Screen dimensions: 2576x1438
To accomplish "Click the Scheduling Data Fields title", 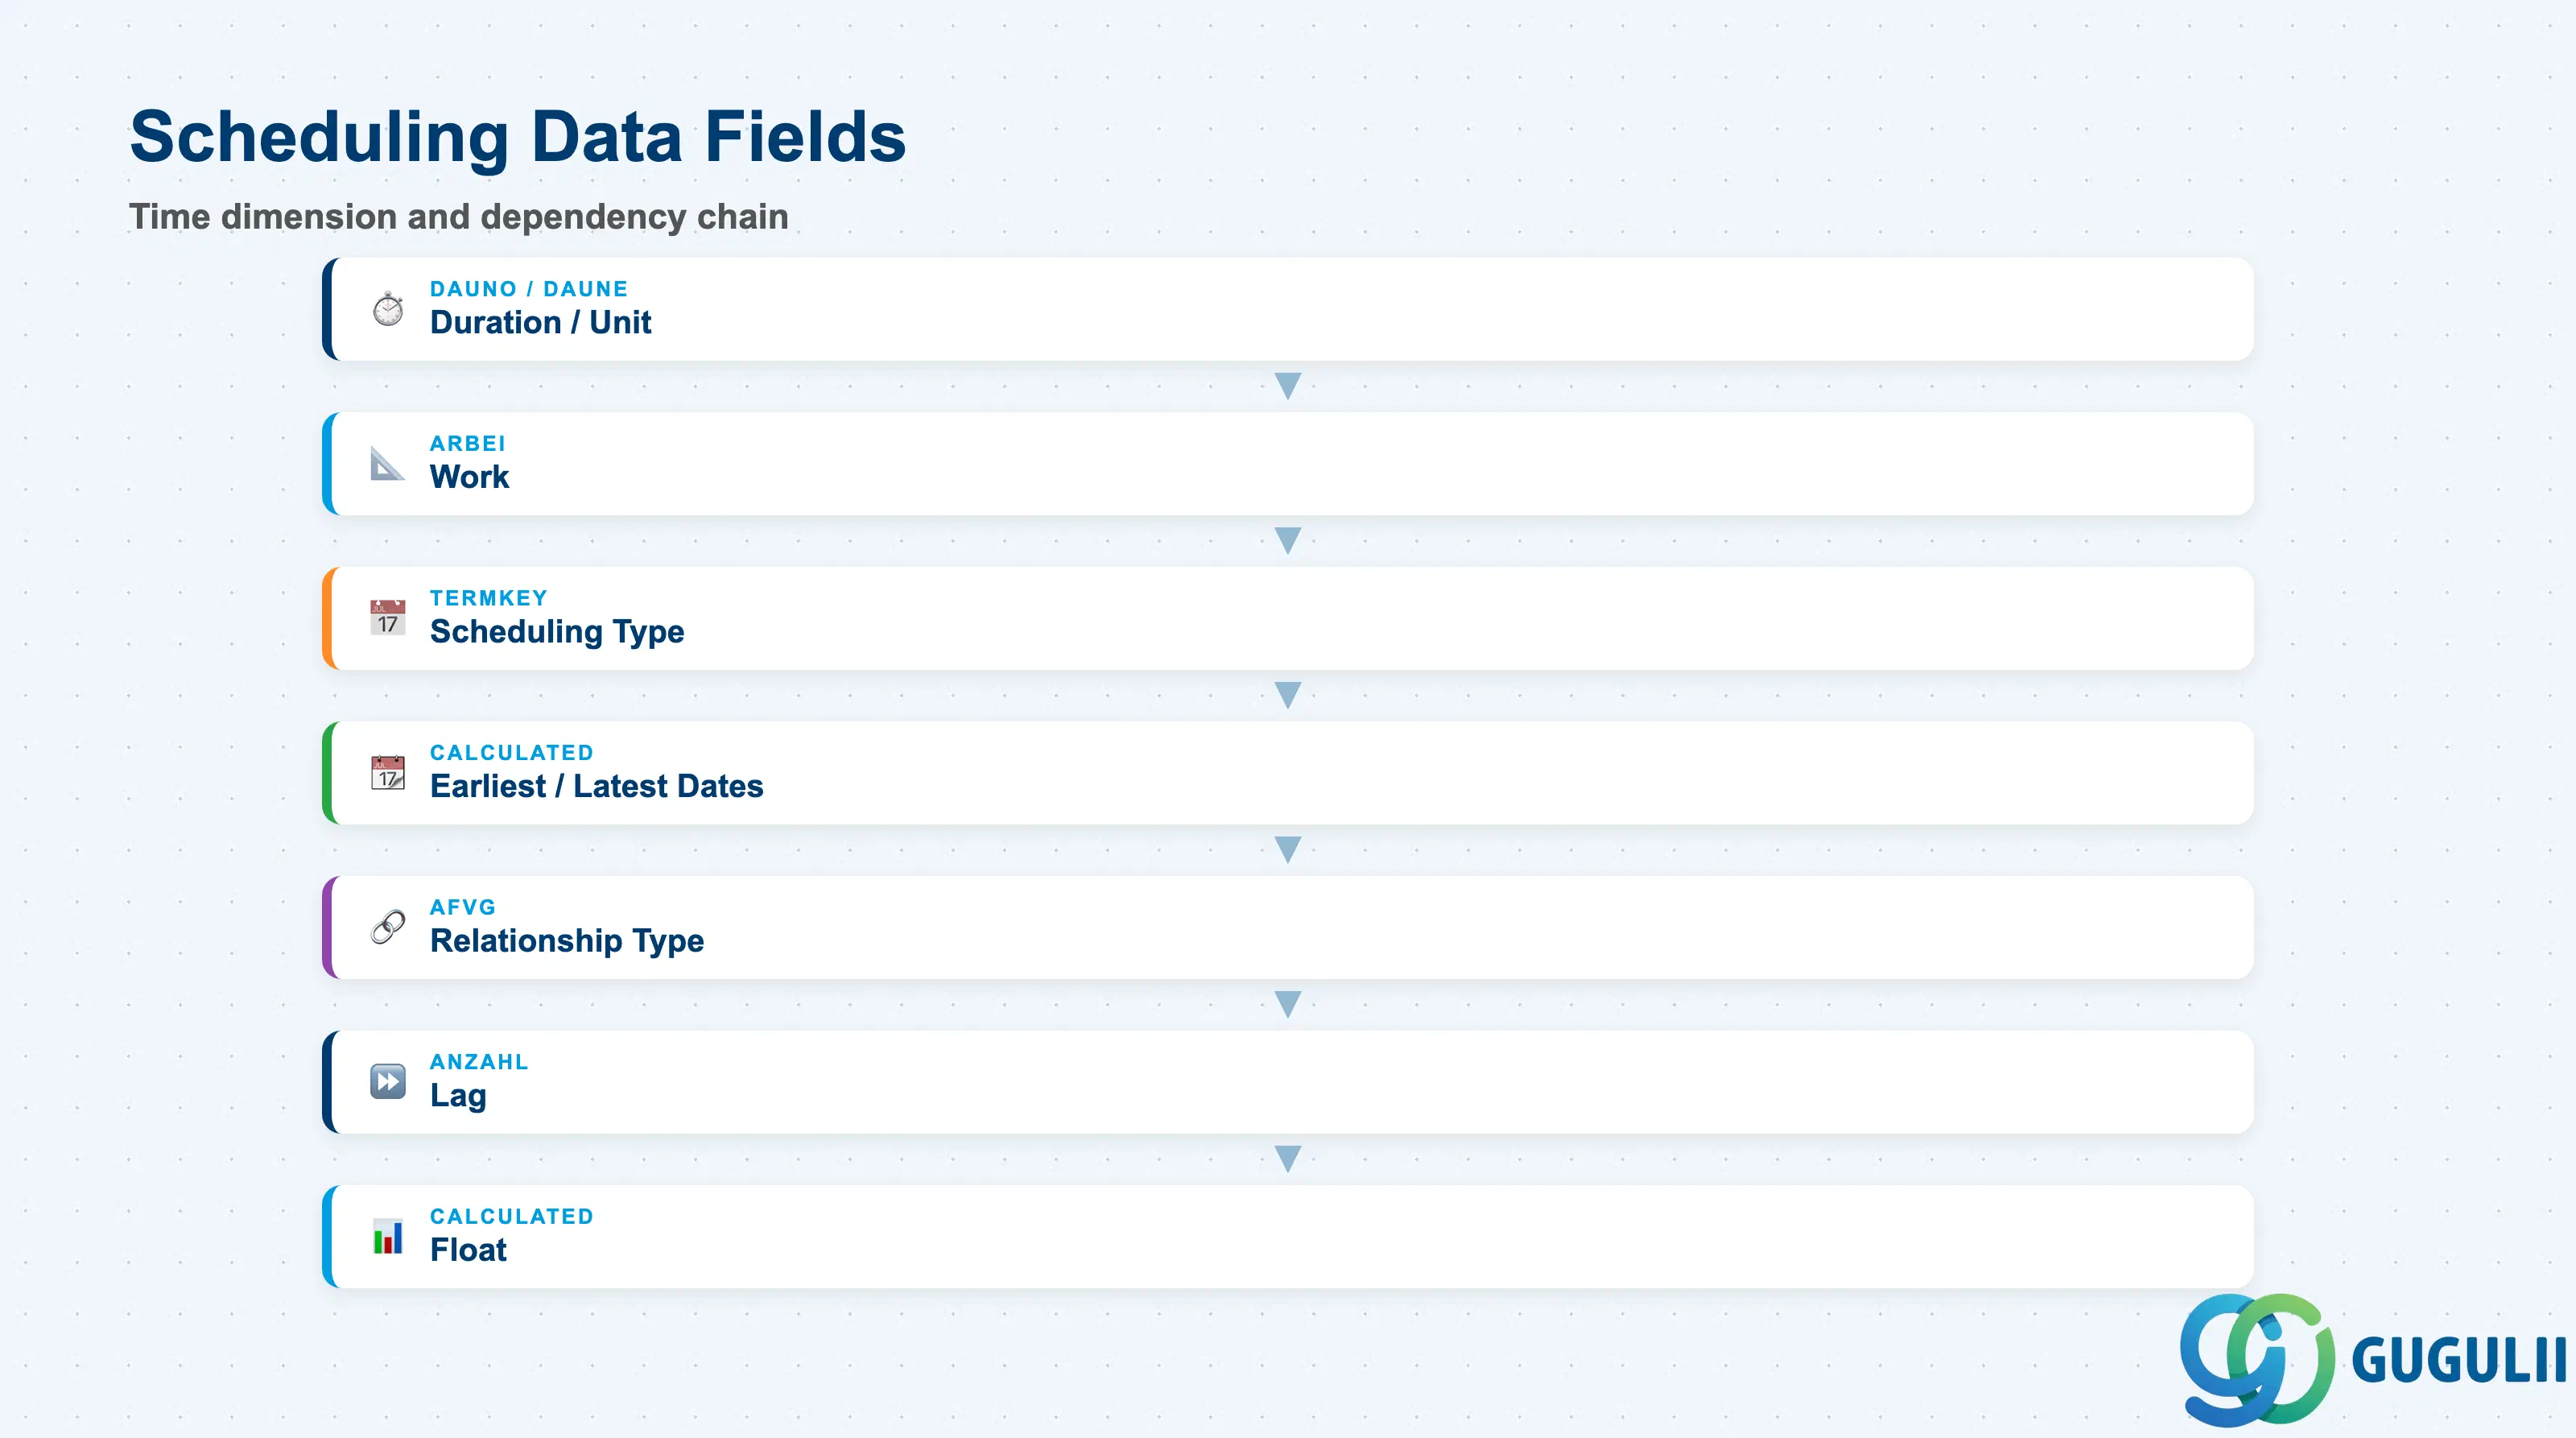I will point(518,136).
